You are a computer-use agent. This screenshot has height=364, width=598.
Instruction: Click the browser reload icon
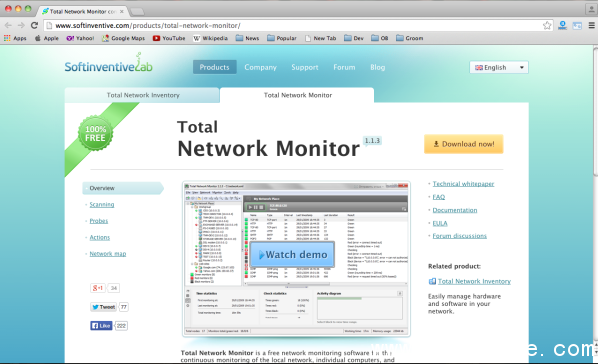(x=34, y=25)
